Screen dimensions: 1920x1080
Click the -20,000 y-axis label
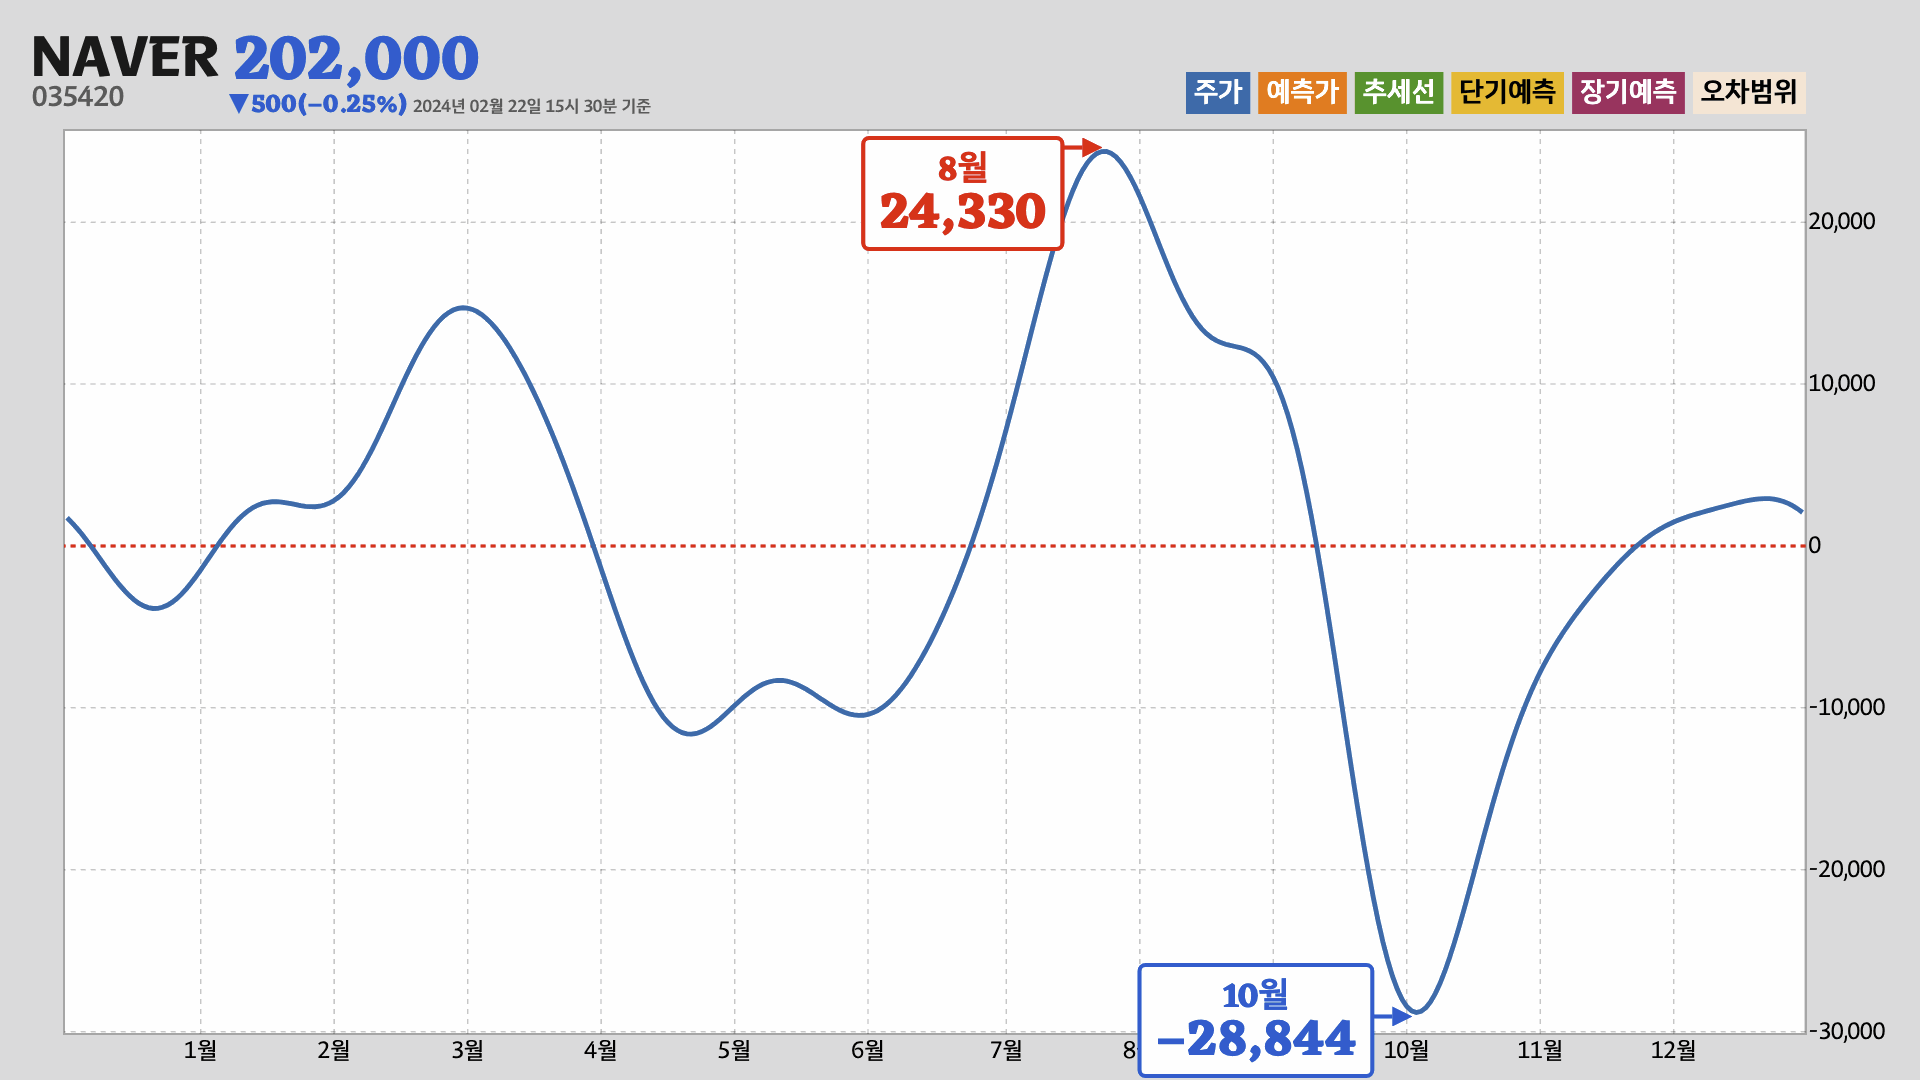(1847, 869)
